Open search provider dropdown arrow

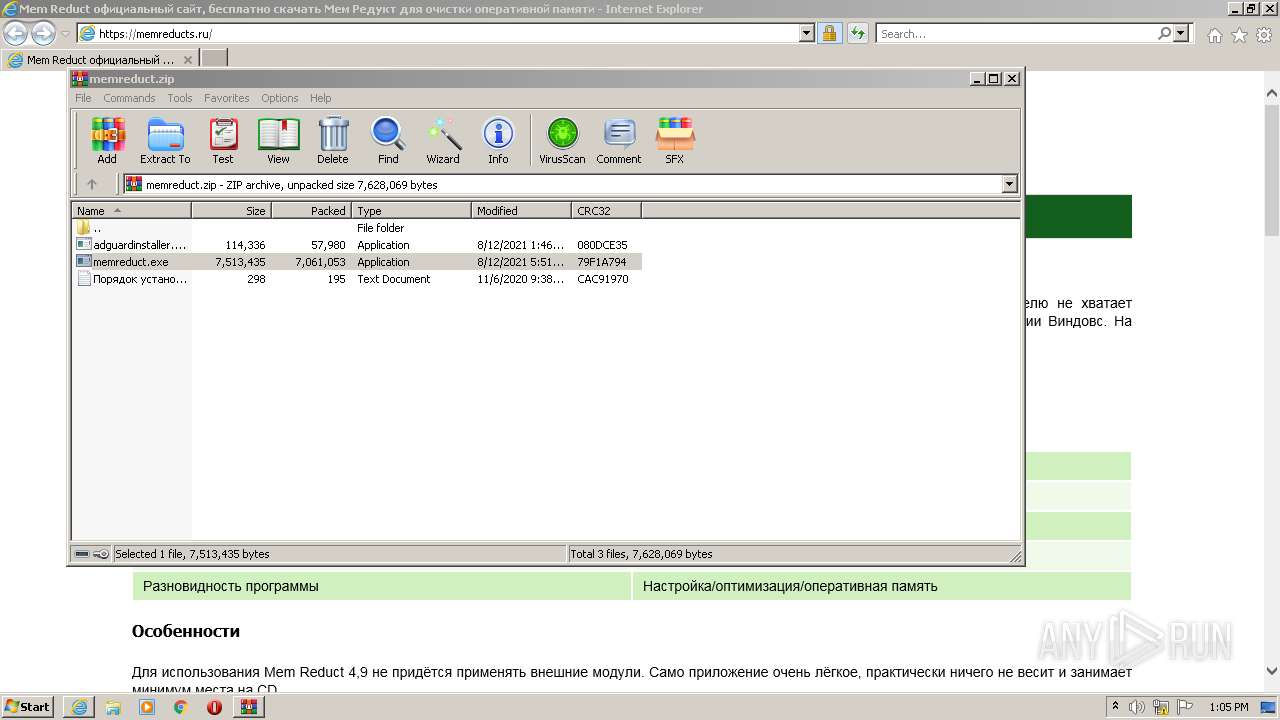(x=1182, y=33)
